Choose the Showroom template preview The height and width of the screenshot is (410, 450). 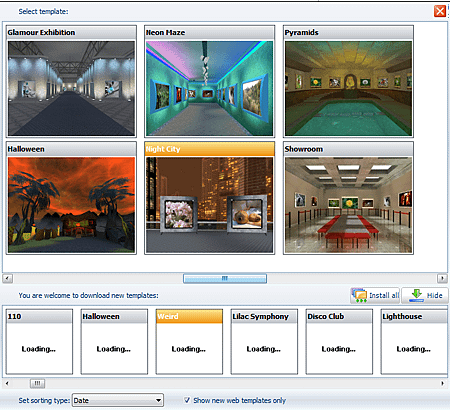click(348, 205)
